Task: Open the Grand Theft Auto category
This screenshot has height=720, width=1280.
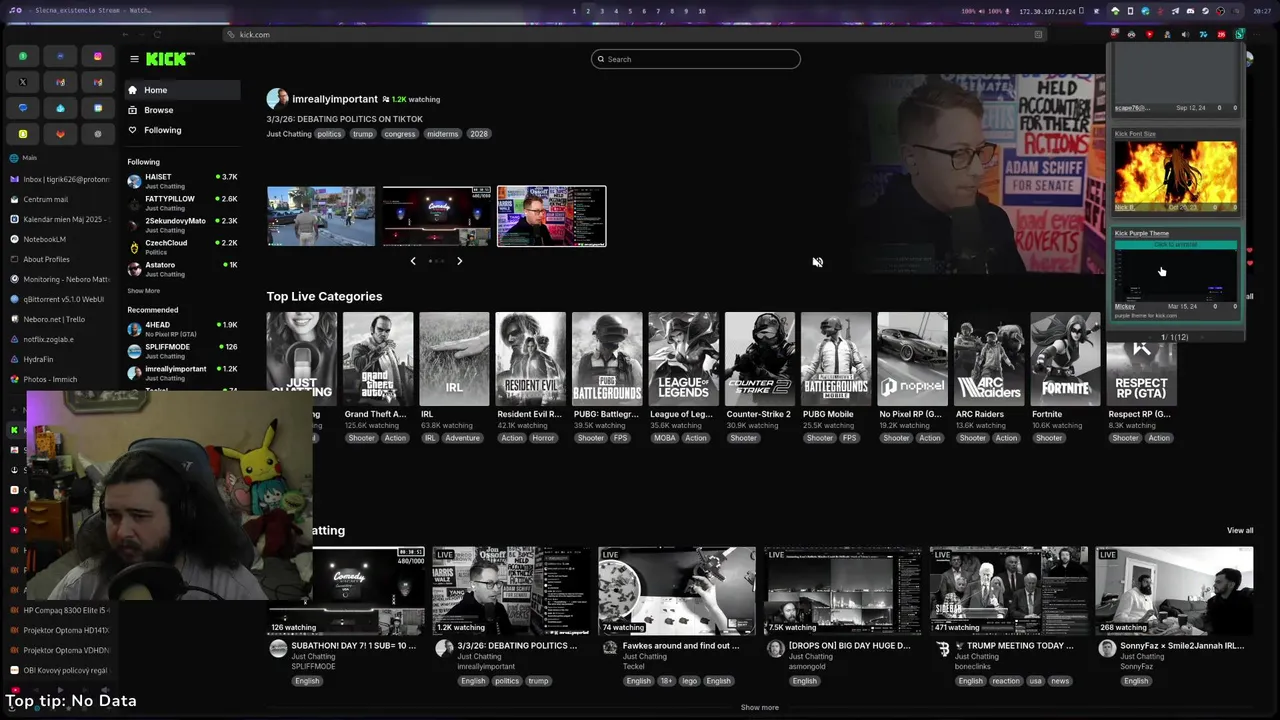Action: click(378, 358)
